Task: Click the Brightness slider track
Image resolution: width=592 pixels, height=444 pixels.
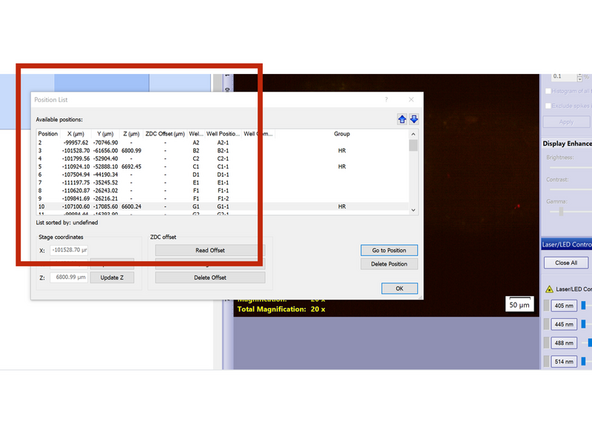Action: [x=570, y=167]
